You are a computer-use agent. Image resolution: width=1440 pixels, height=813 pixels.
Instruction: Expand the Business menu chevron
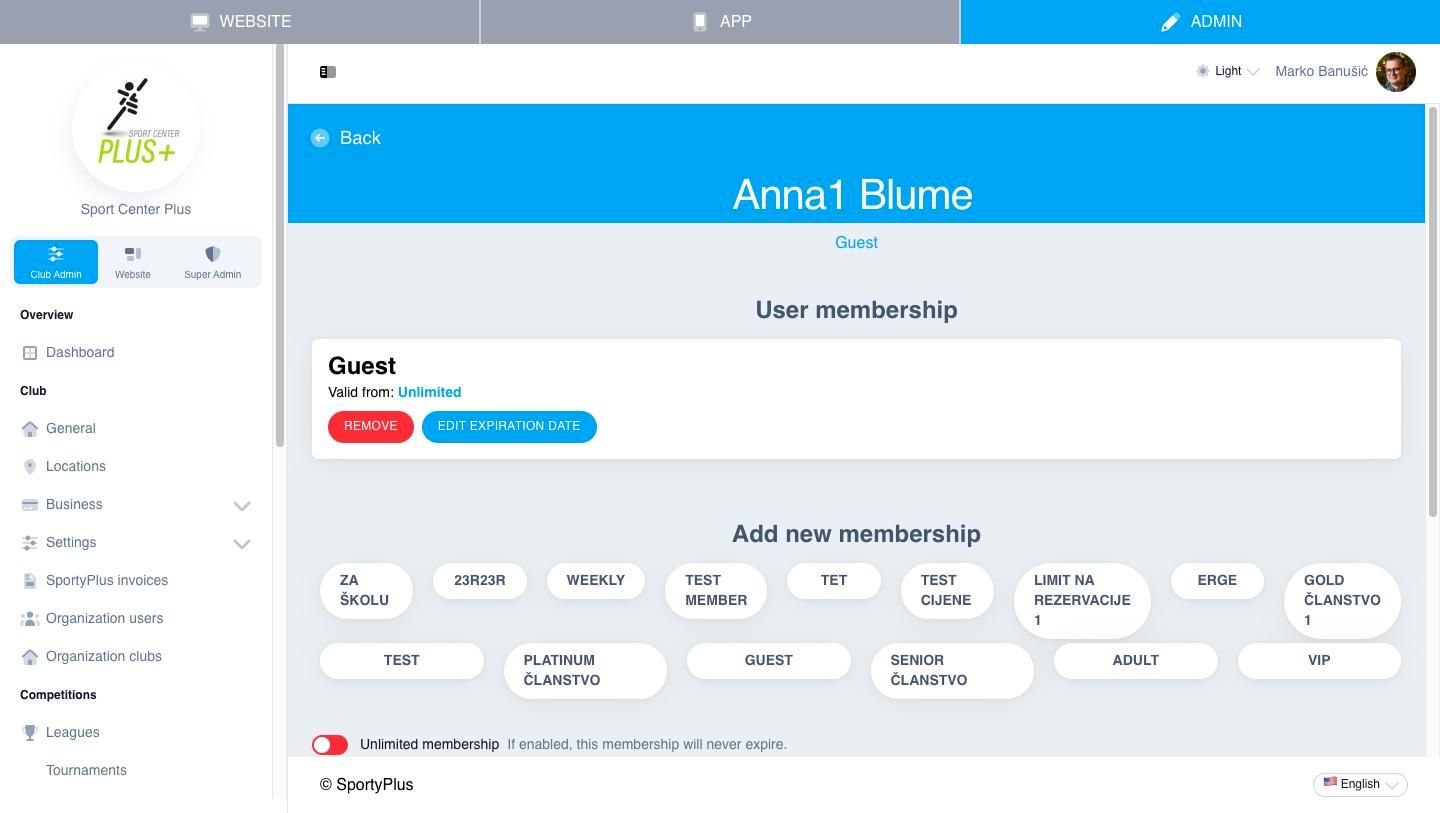click(242, 506)
